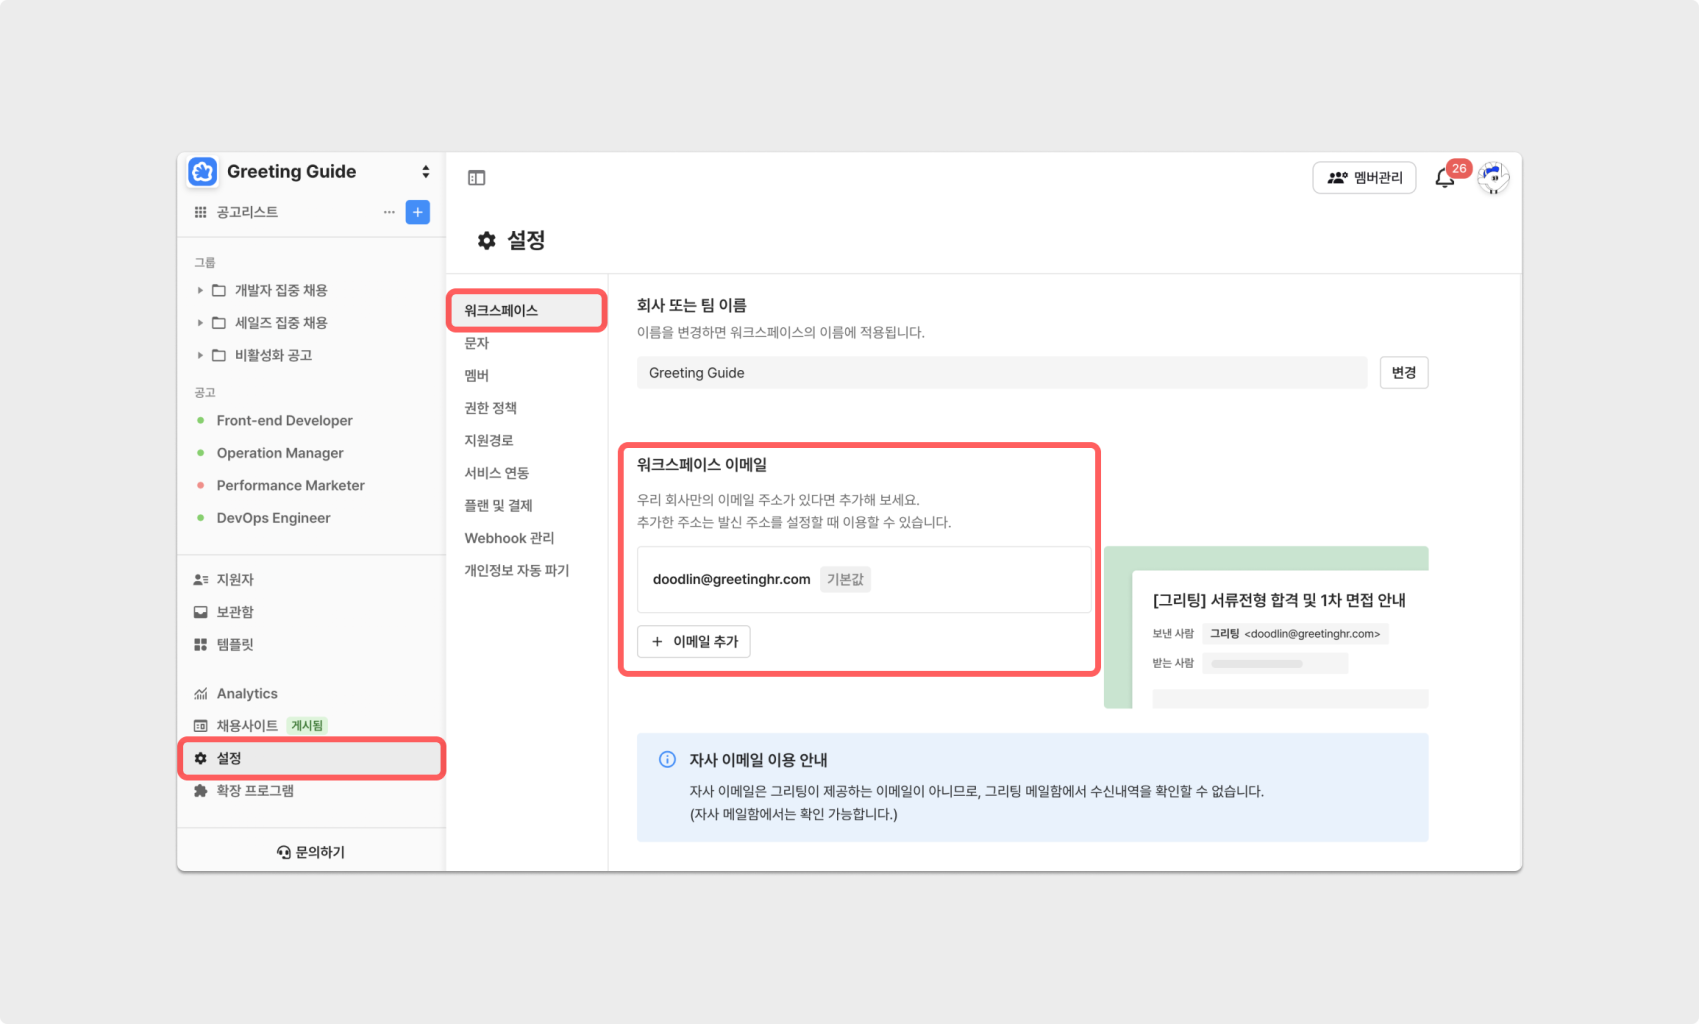This screenshot has width=1699, height=1024.
Task: Expand the 개발자 집중 채용 folder
Action: [200, 290]
